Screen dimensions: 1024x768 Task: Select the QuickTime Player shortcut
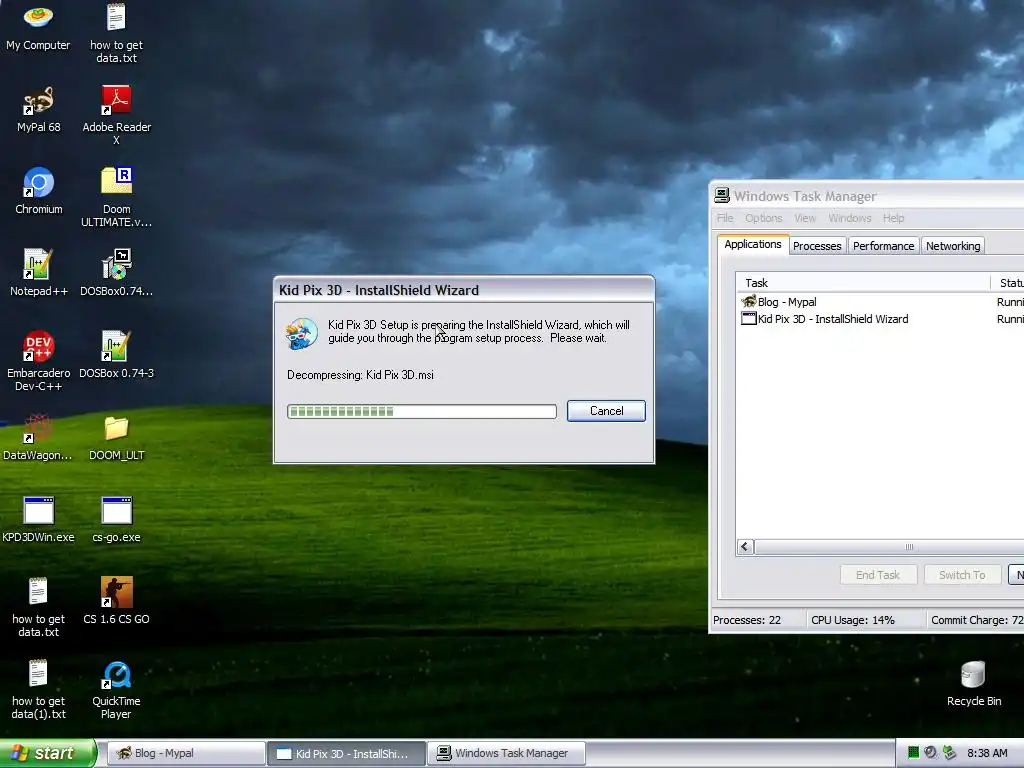coord(116,690)
